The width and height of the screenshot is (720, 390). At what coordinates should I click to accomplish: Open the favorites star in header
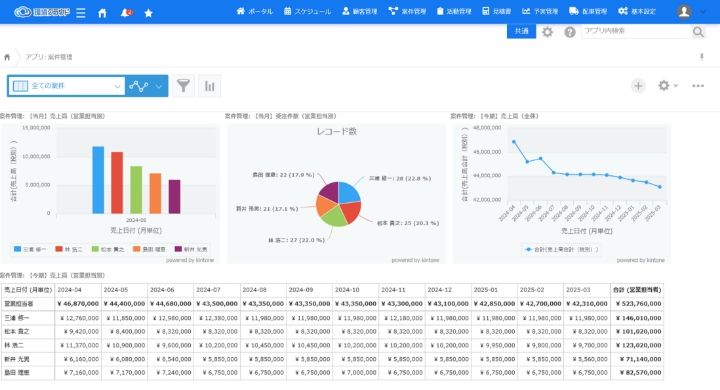148,13
